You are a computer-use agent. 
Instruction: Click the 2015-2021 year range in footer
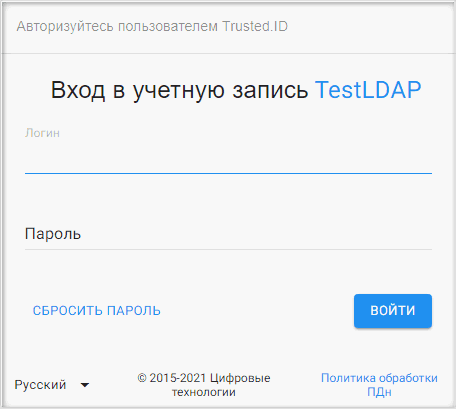click(x=178, y=378)
